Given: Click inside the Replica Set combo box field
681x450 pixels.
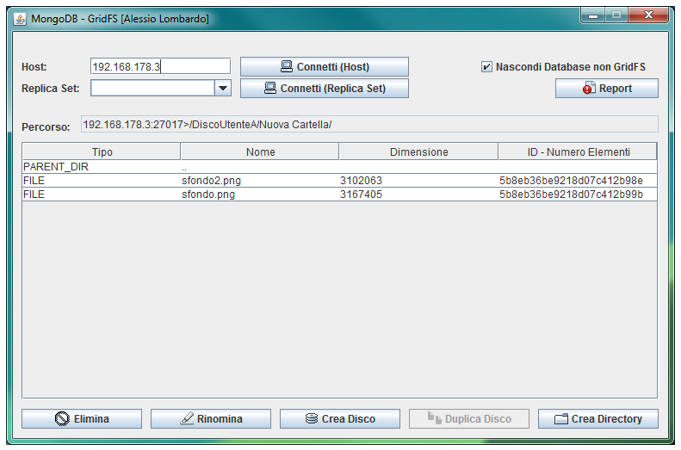Looking at the screenshot, I should point(152,88).
